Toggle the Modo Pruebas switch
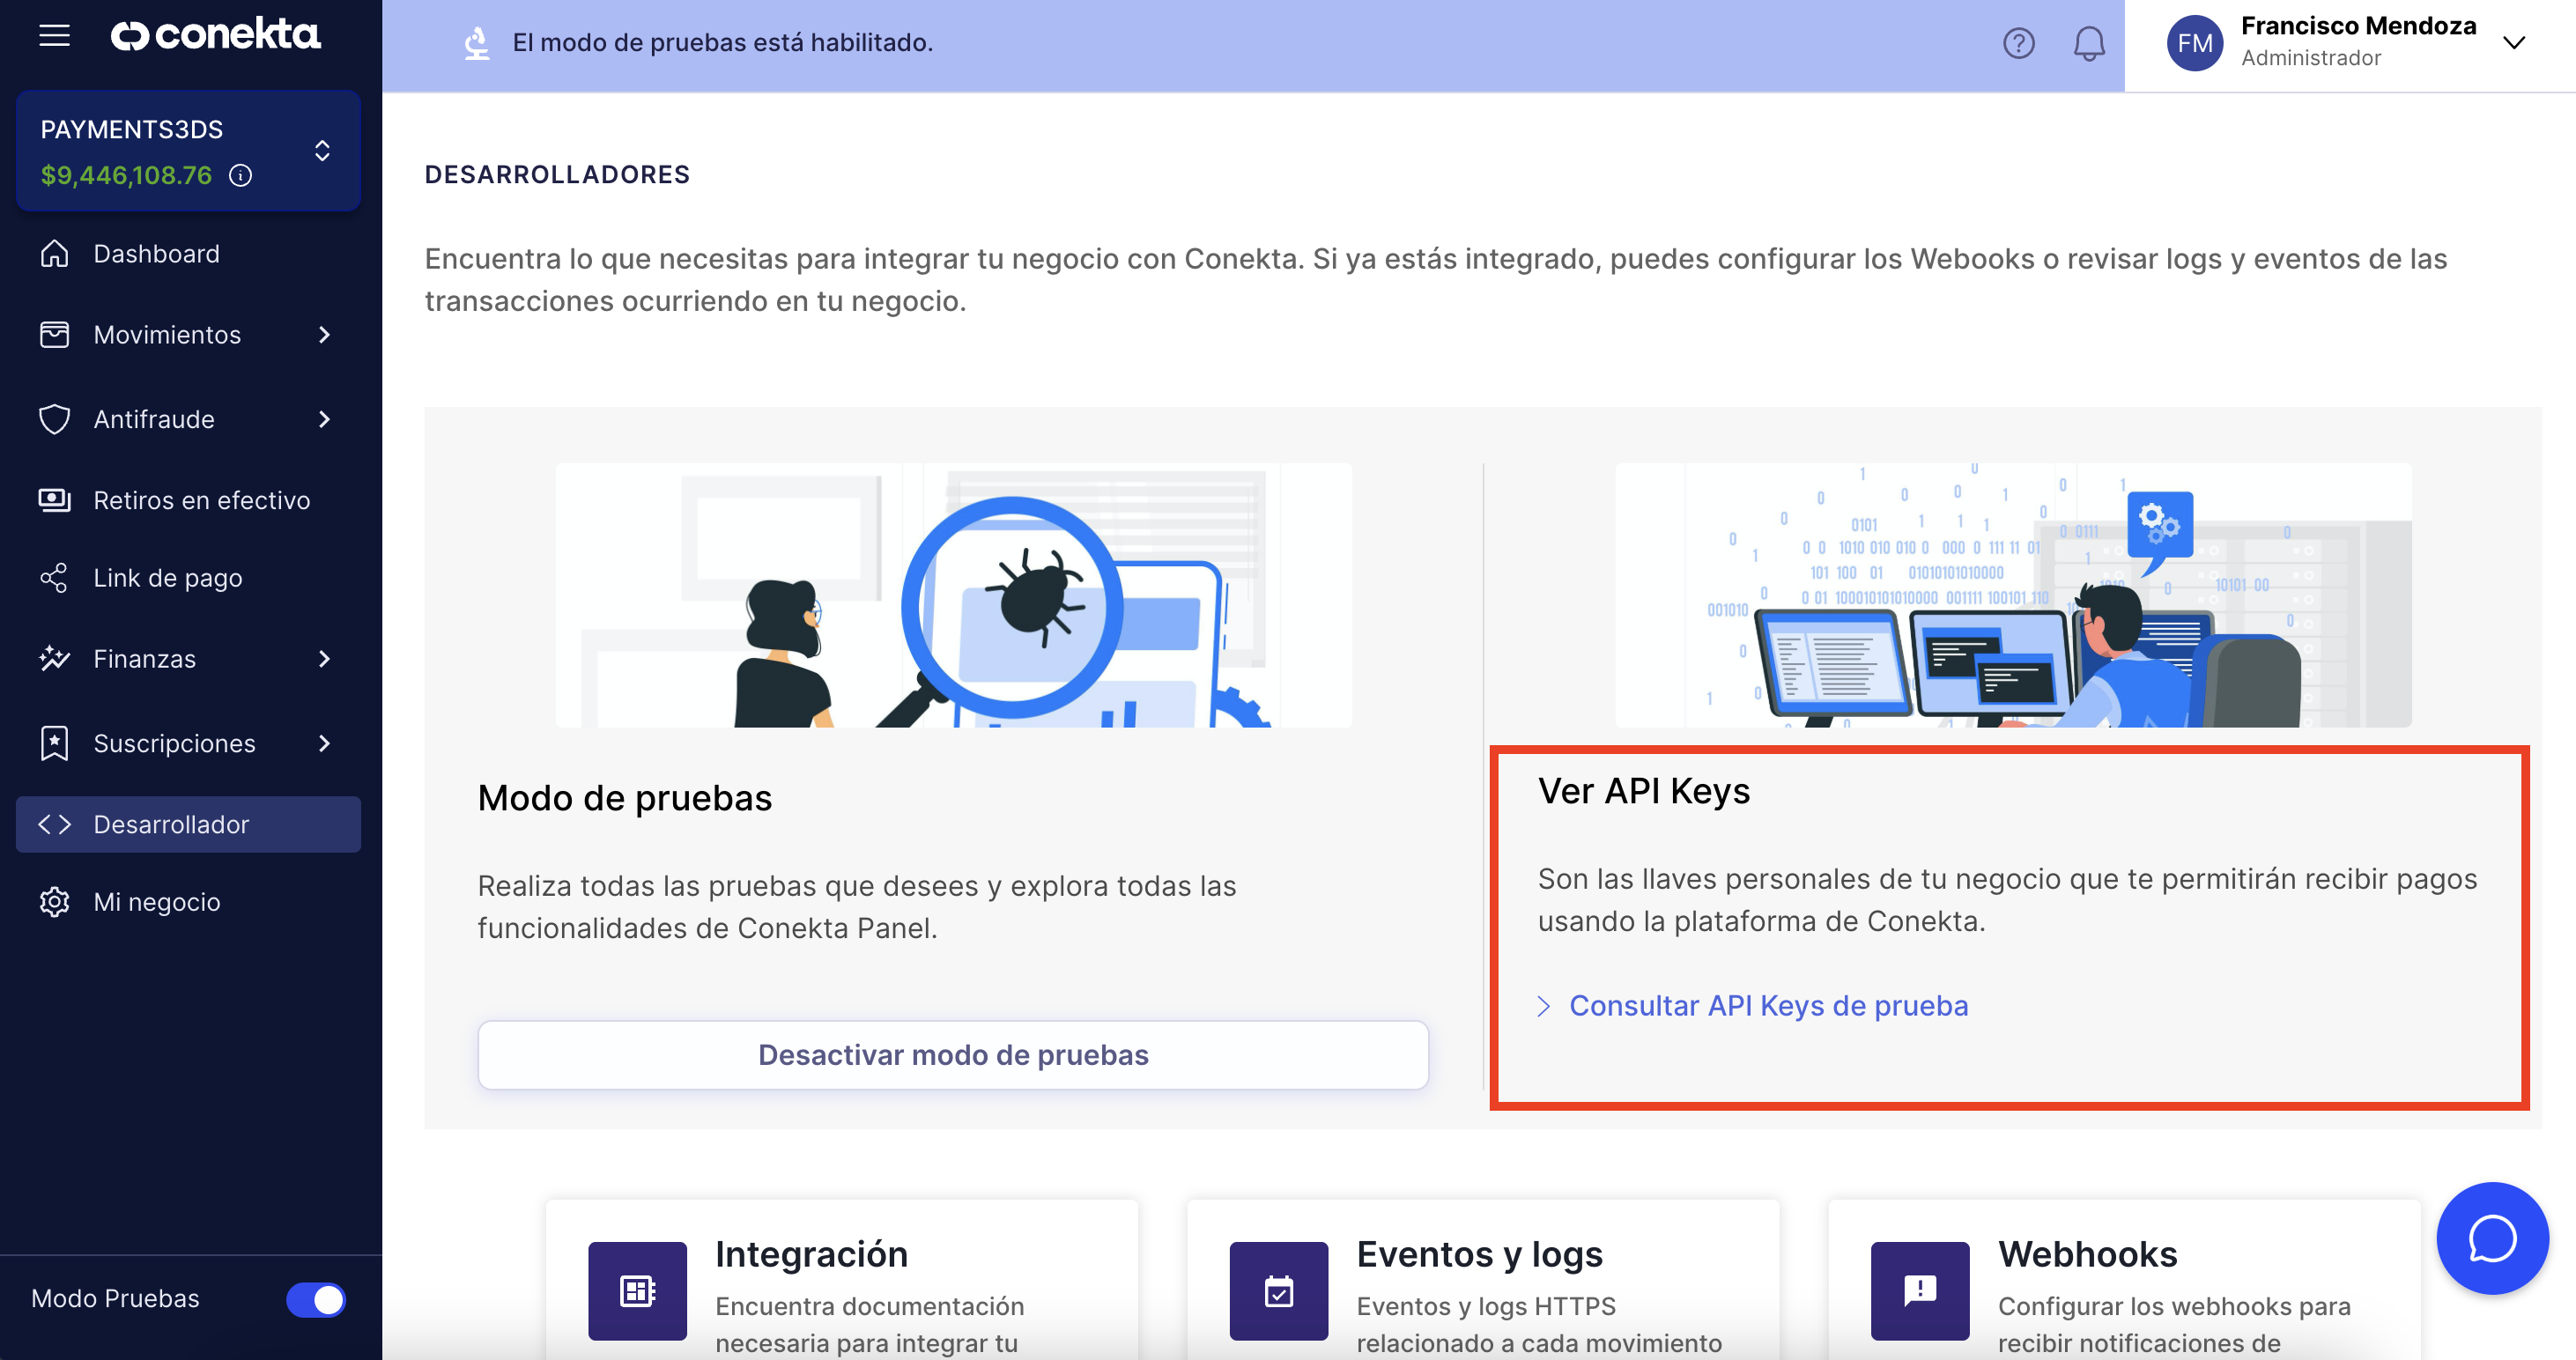The image size is (2576, 1360). point(316,1299)
